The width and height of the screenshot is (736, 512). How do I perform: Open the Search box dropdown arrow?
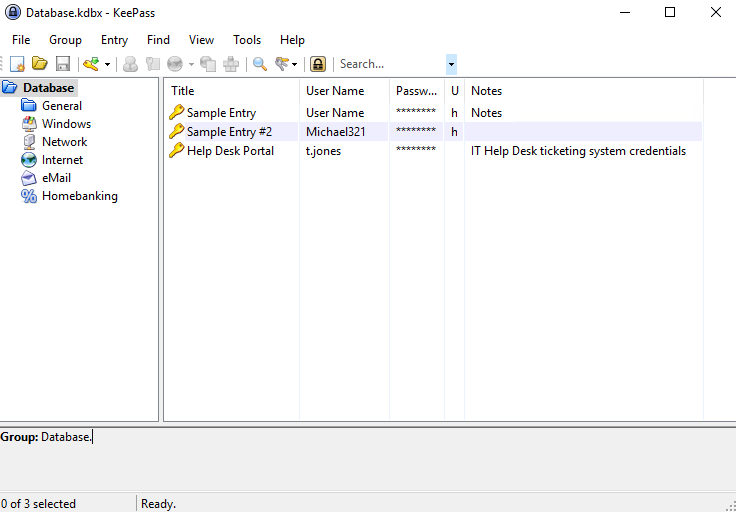[451, 64]
